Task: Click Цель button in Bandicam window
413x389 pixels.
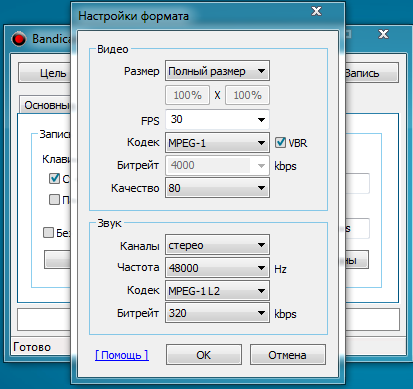Action: pos(45,73)
